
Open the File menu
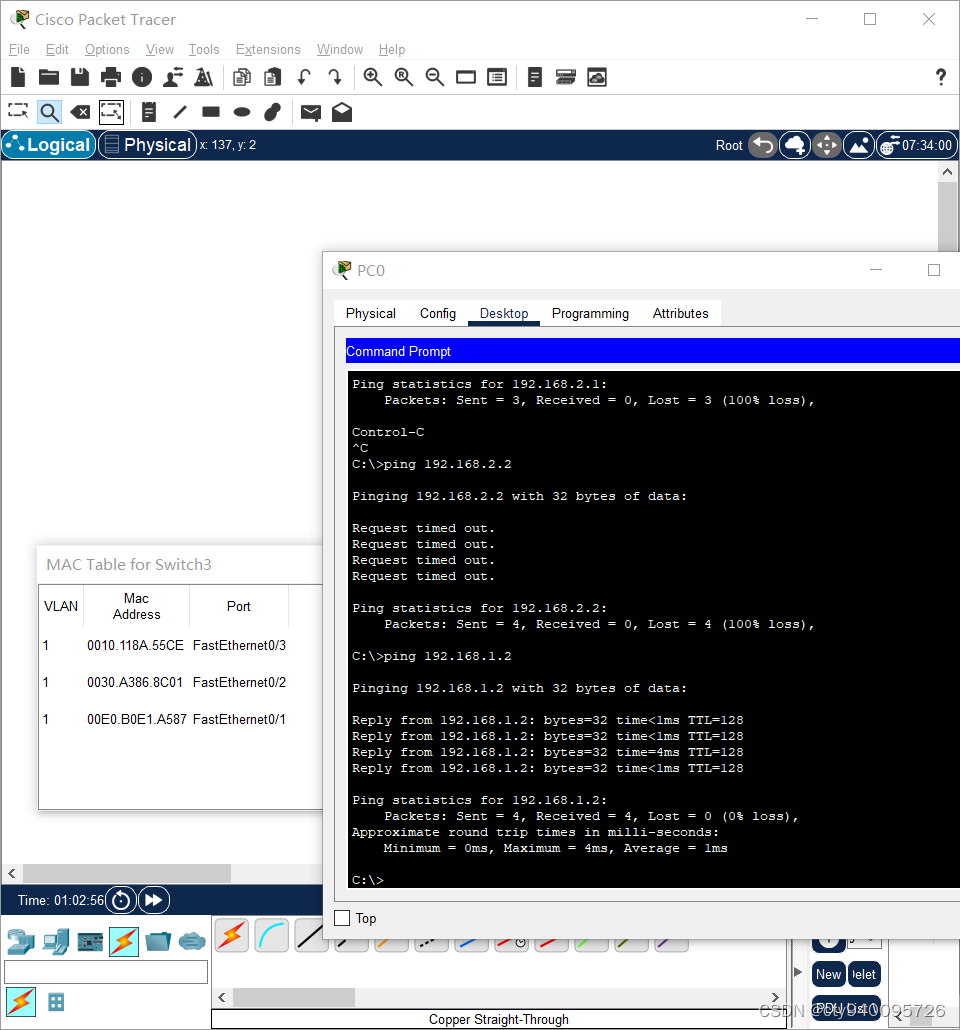point(19,49)
